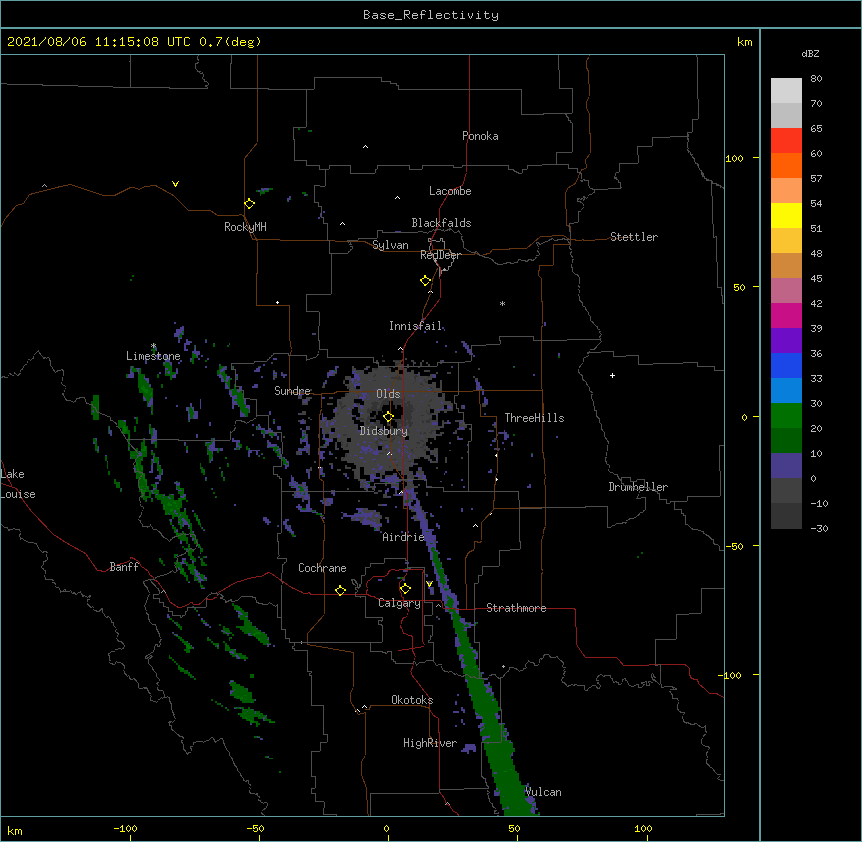Screen dimensions: 862x842
Task: Select the green 30 dBZ color swatch
Action: (786, 416)
